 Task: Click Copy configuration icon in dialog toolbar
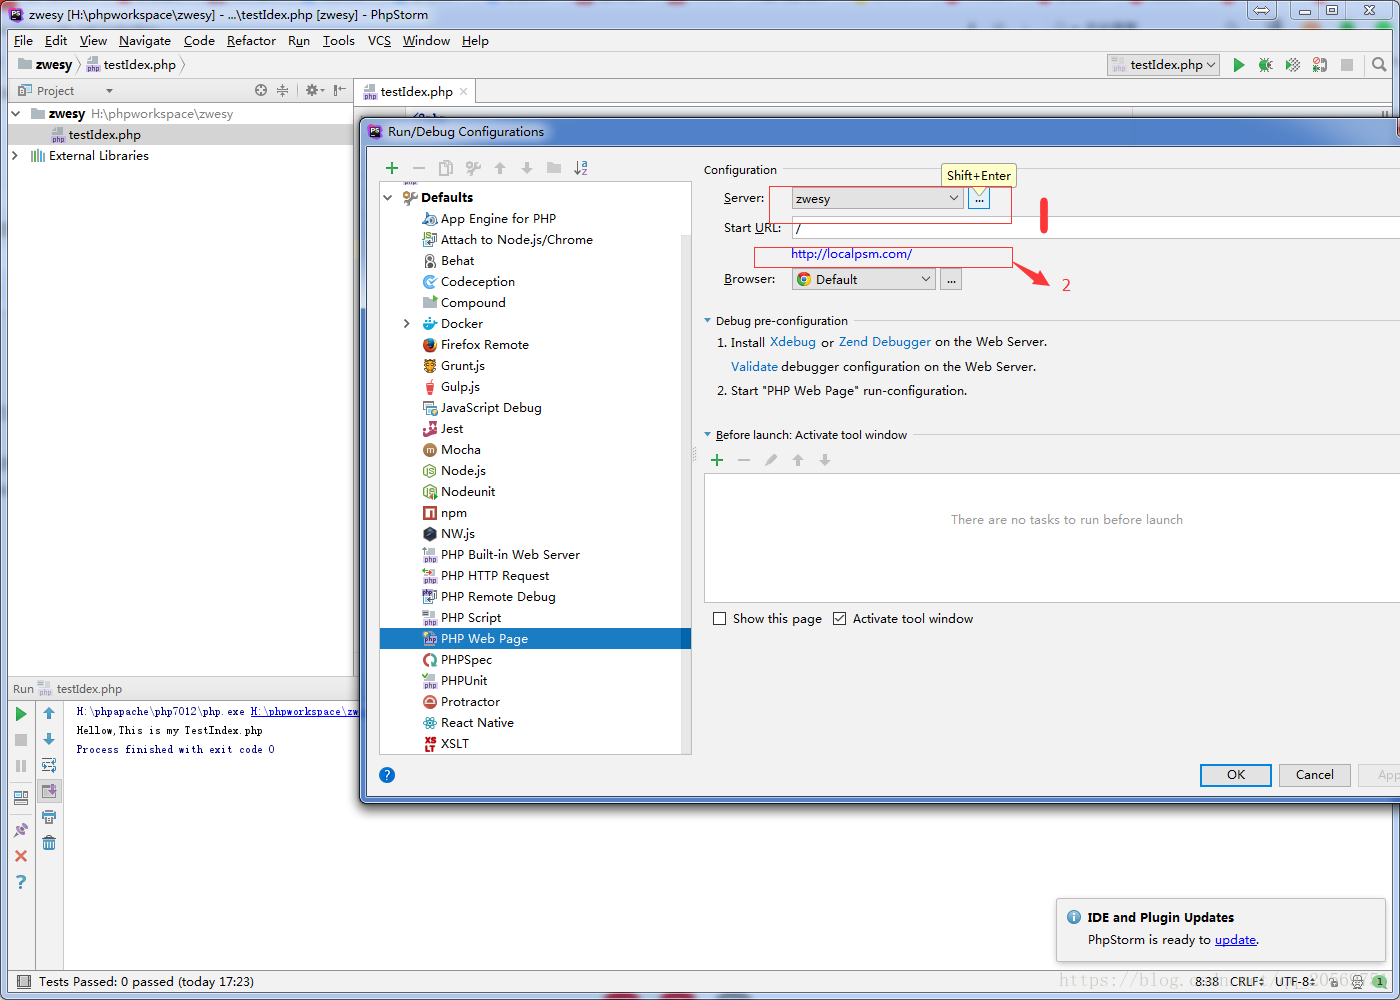click(446, 168)
